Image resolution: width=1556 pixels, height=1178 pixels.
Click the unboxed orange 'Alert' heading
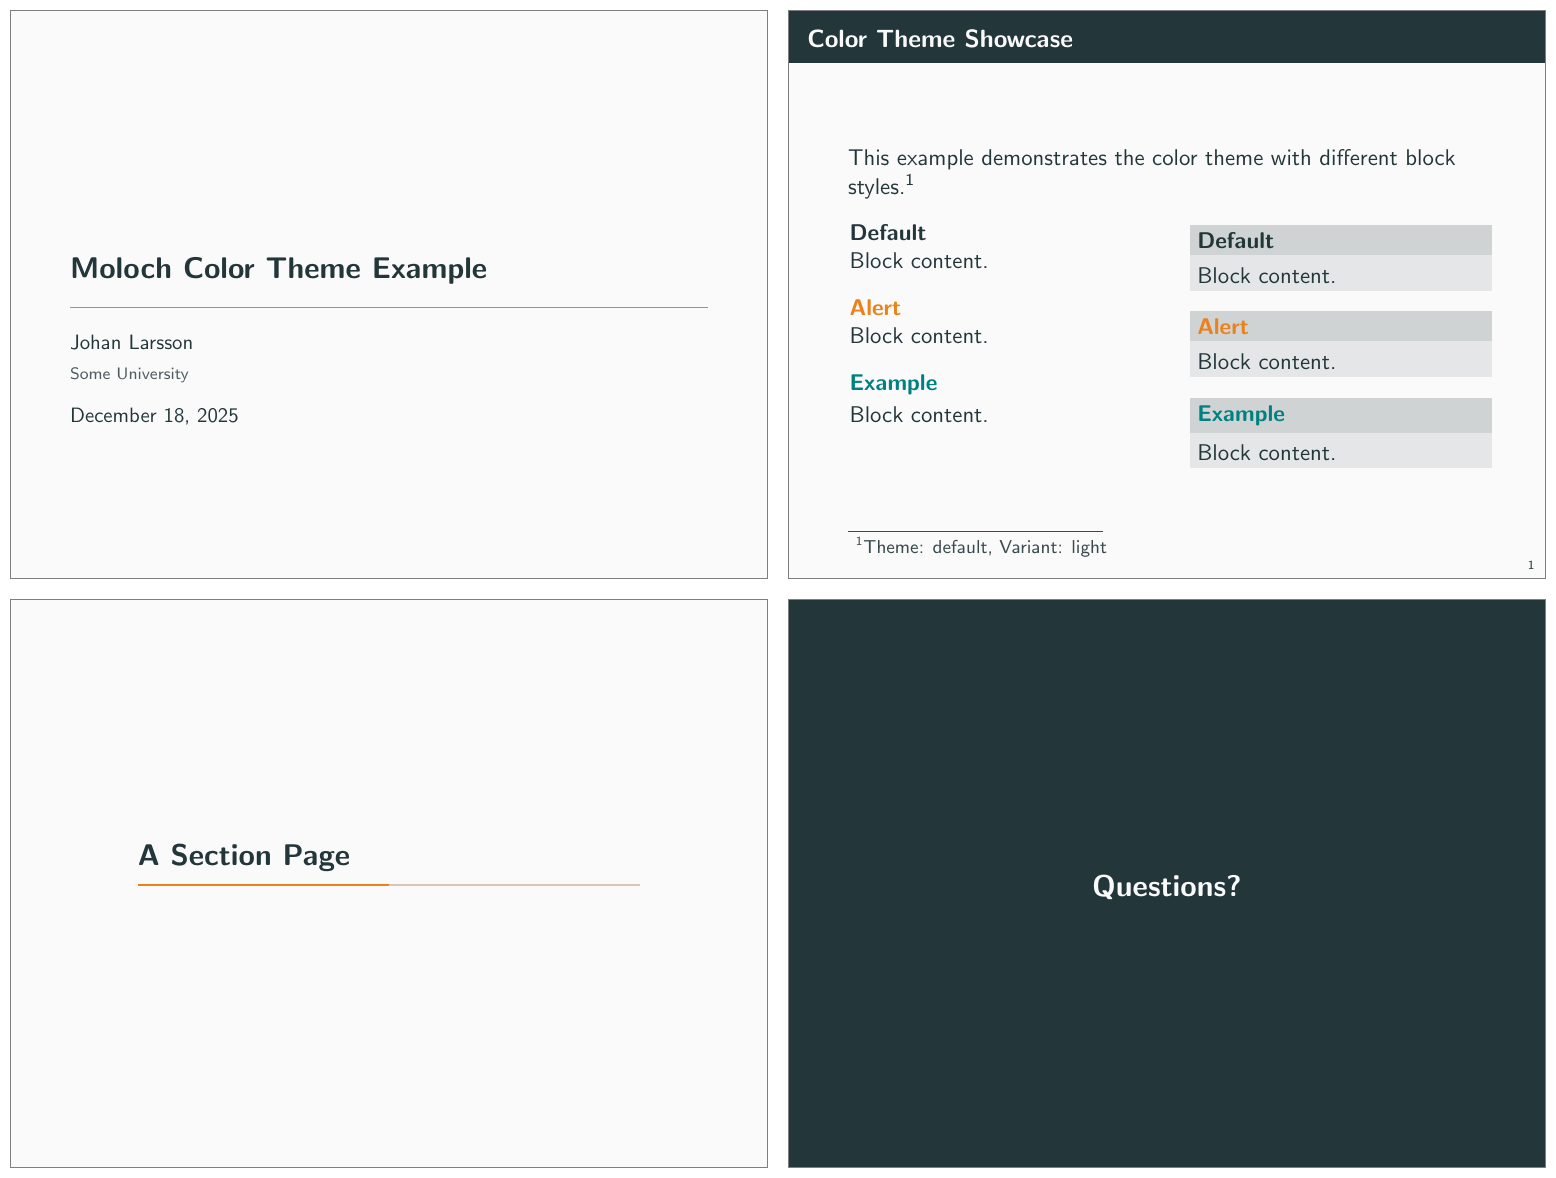(875, 308)
